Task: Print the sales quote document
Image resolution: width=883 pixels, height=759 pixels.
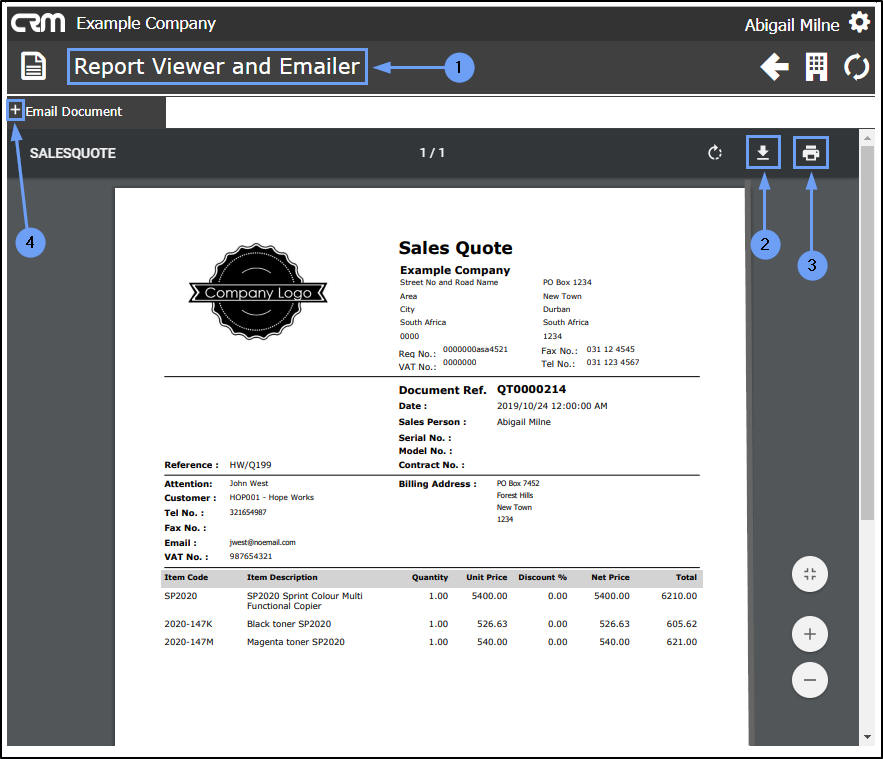Action: click(810, 153)
